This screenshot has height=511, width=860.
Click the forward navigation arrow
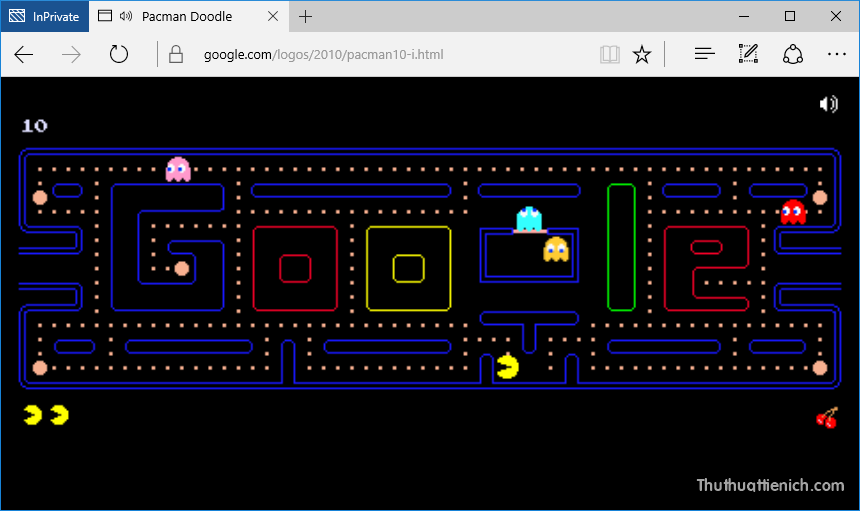tap(71, 54)
